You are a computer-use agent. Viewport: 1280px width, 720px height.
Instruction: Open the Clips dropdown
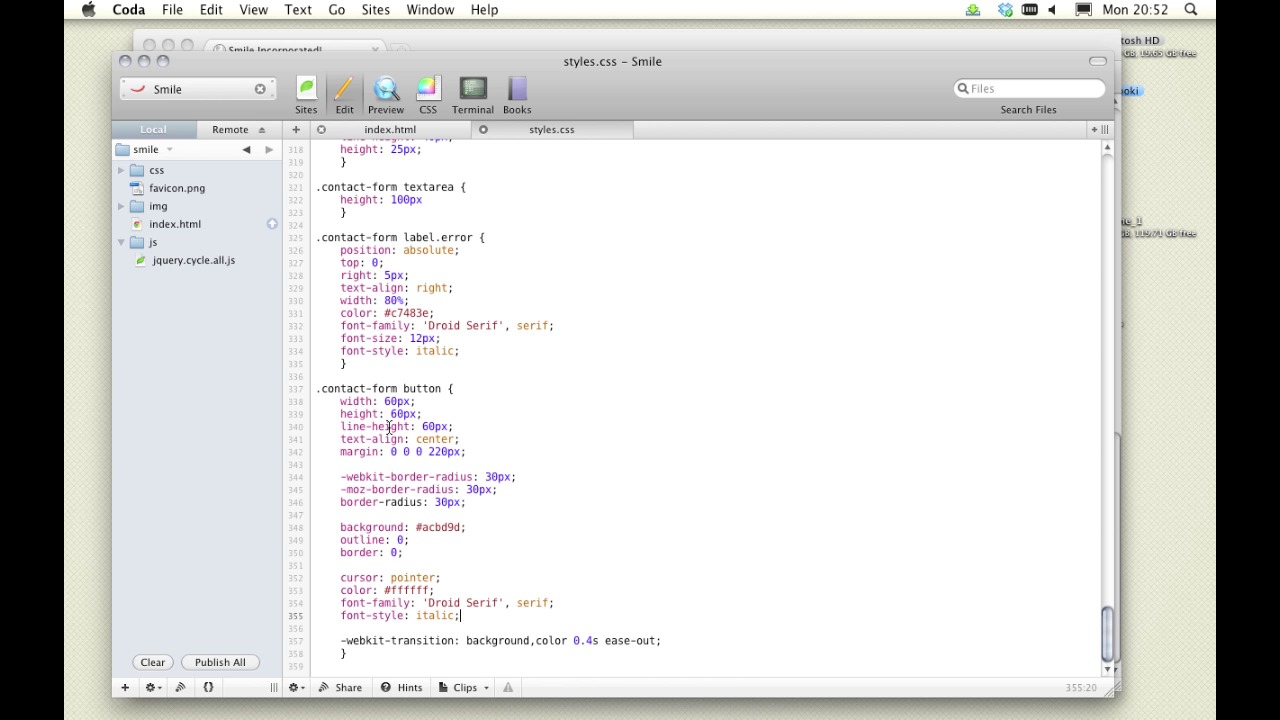coord(465,688)
